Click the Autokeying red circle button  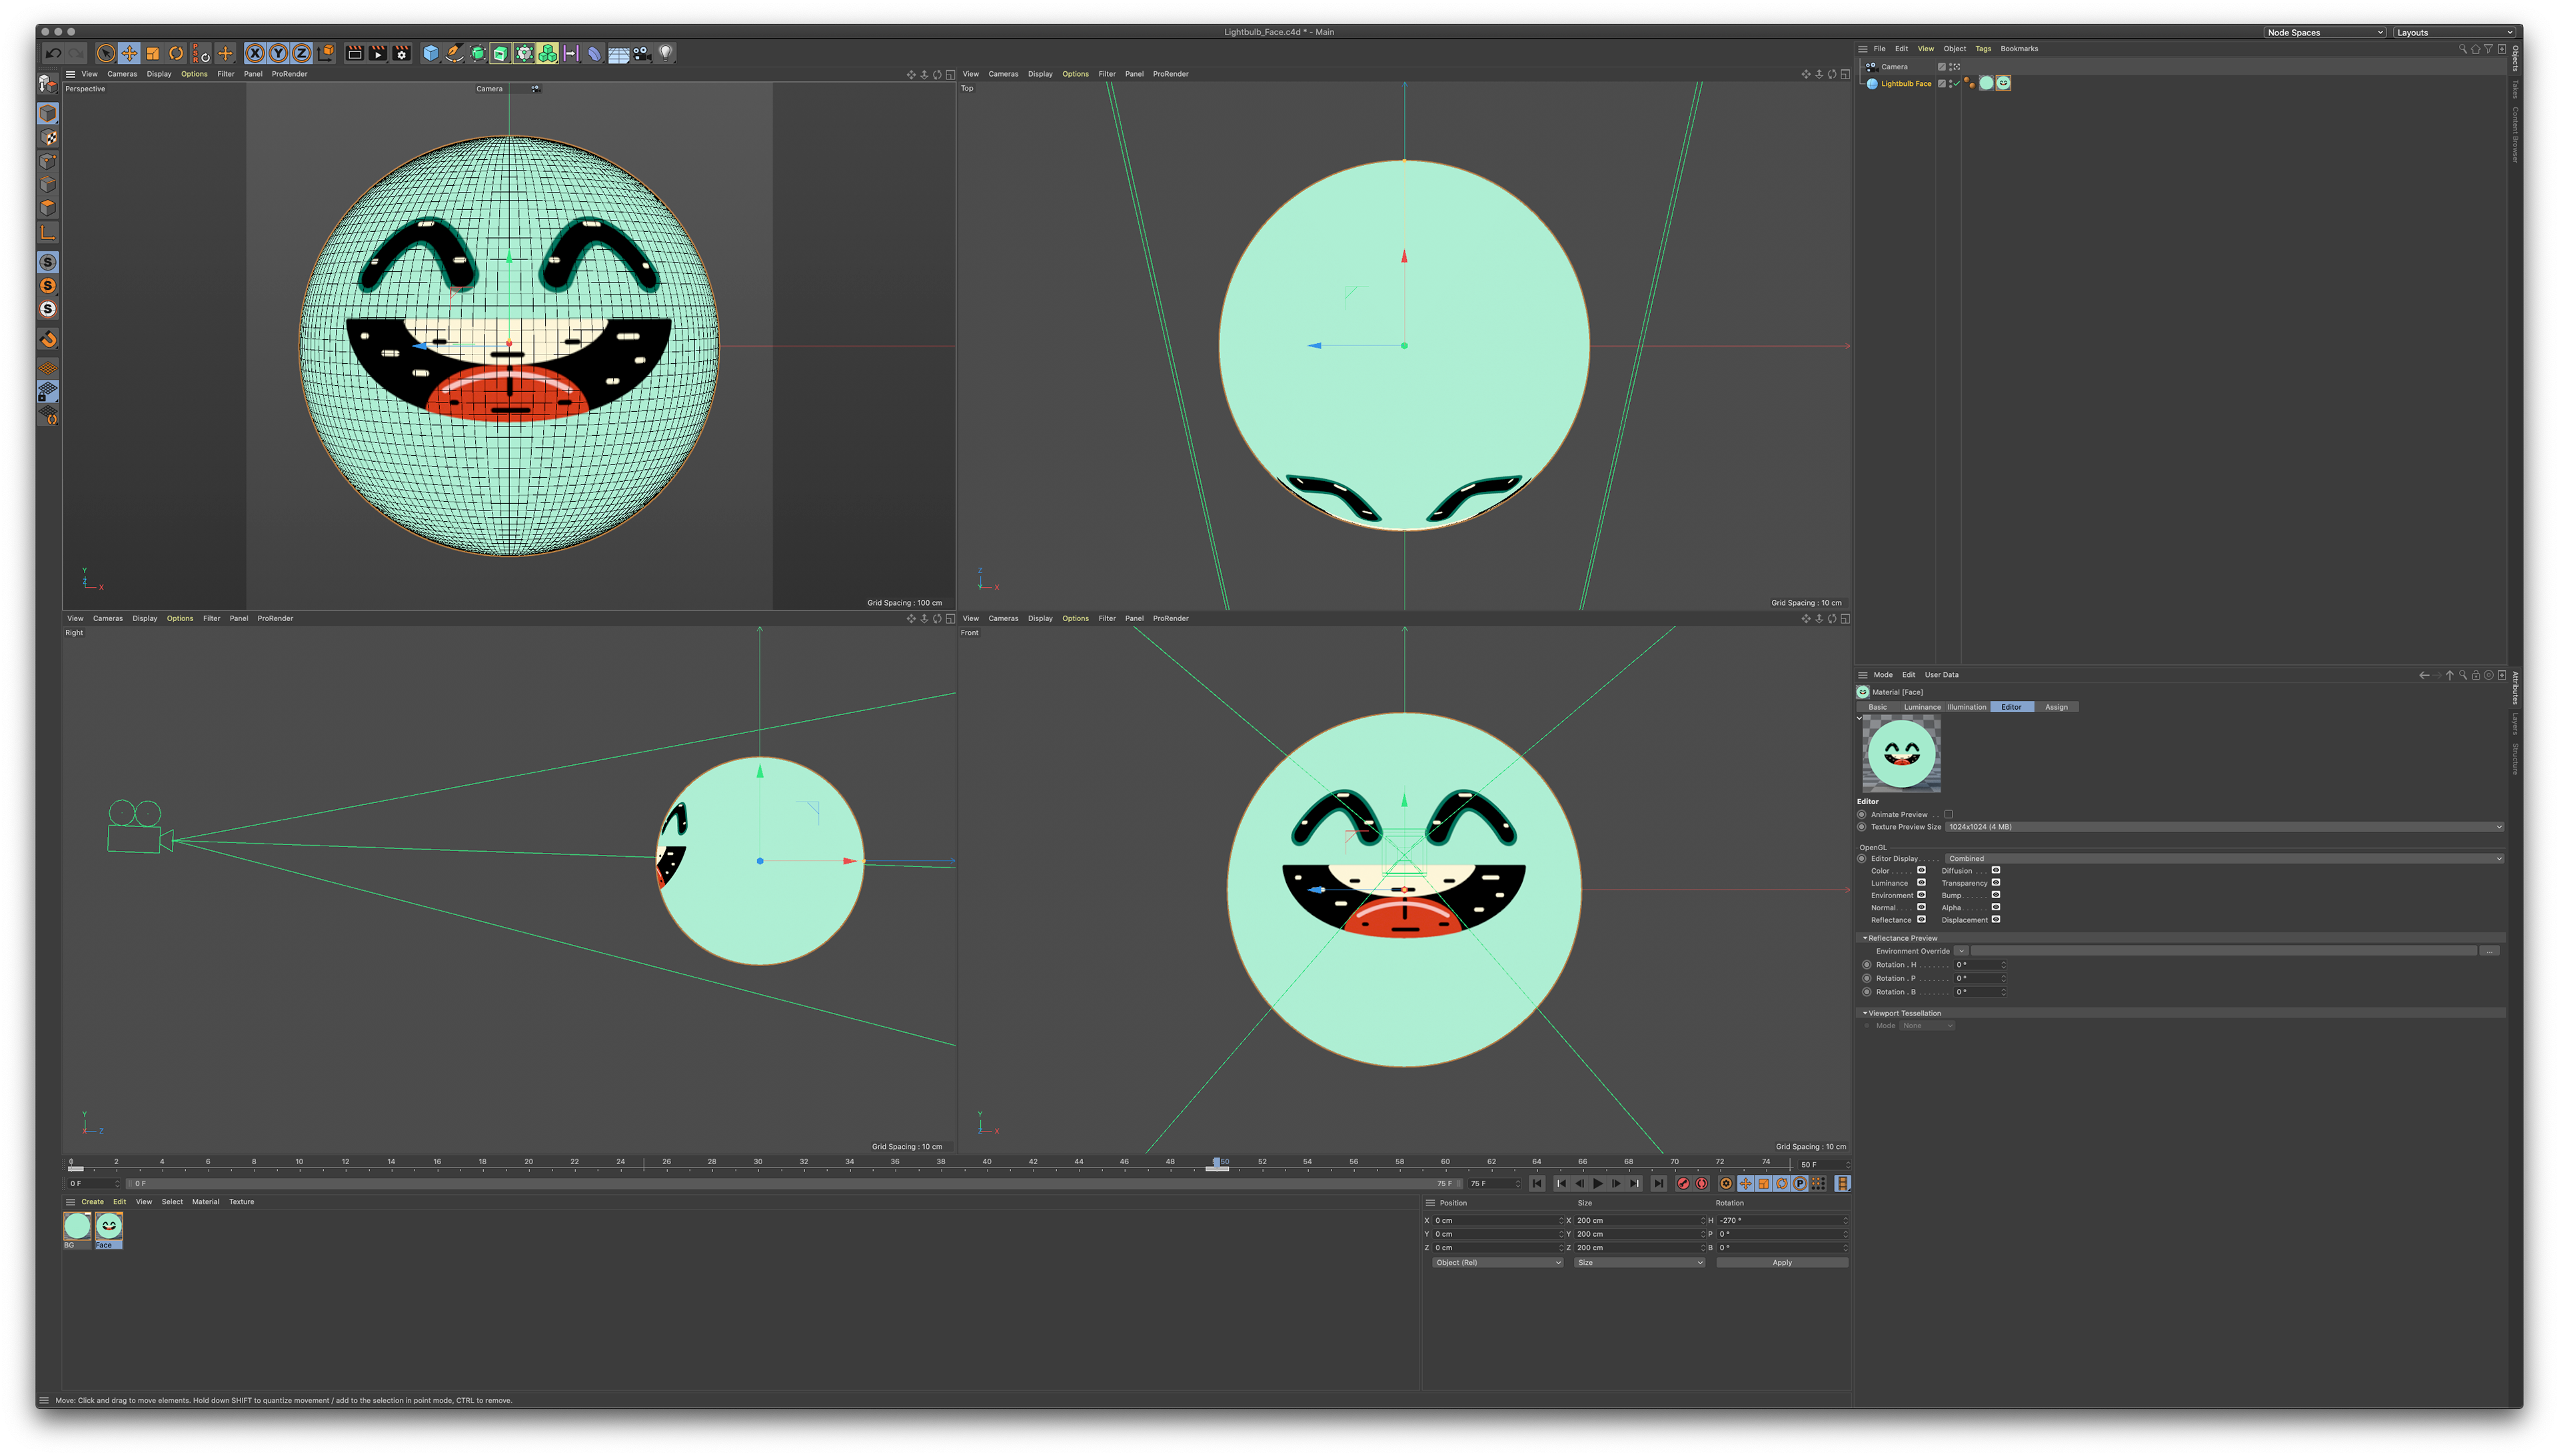[1701, 1183]
